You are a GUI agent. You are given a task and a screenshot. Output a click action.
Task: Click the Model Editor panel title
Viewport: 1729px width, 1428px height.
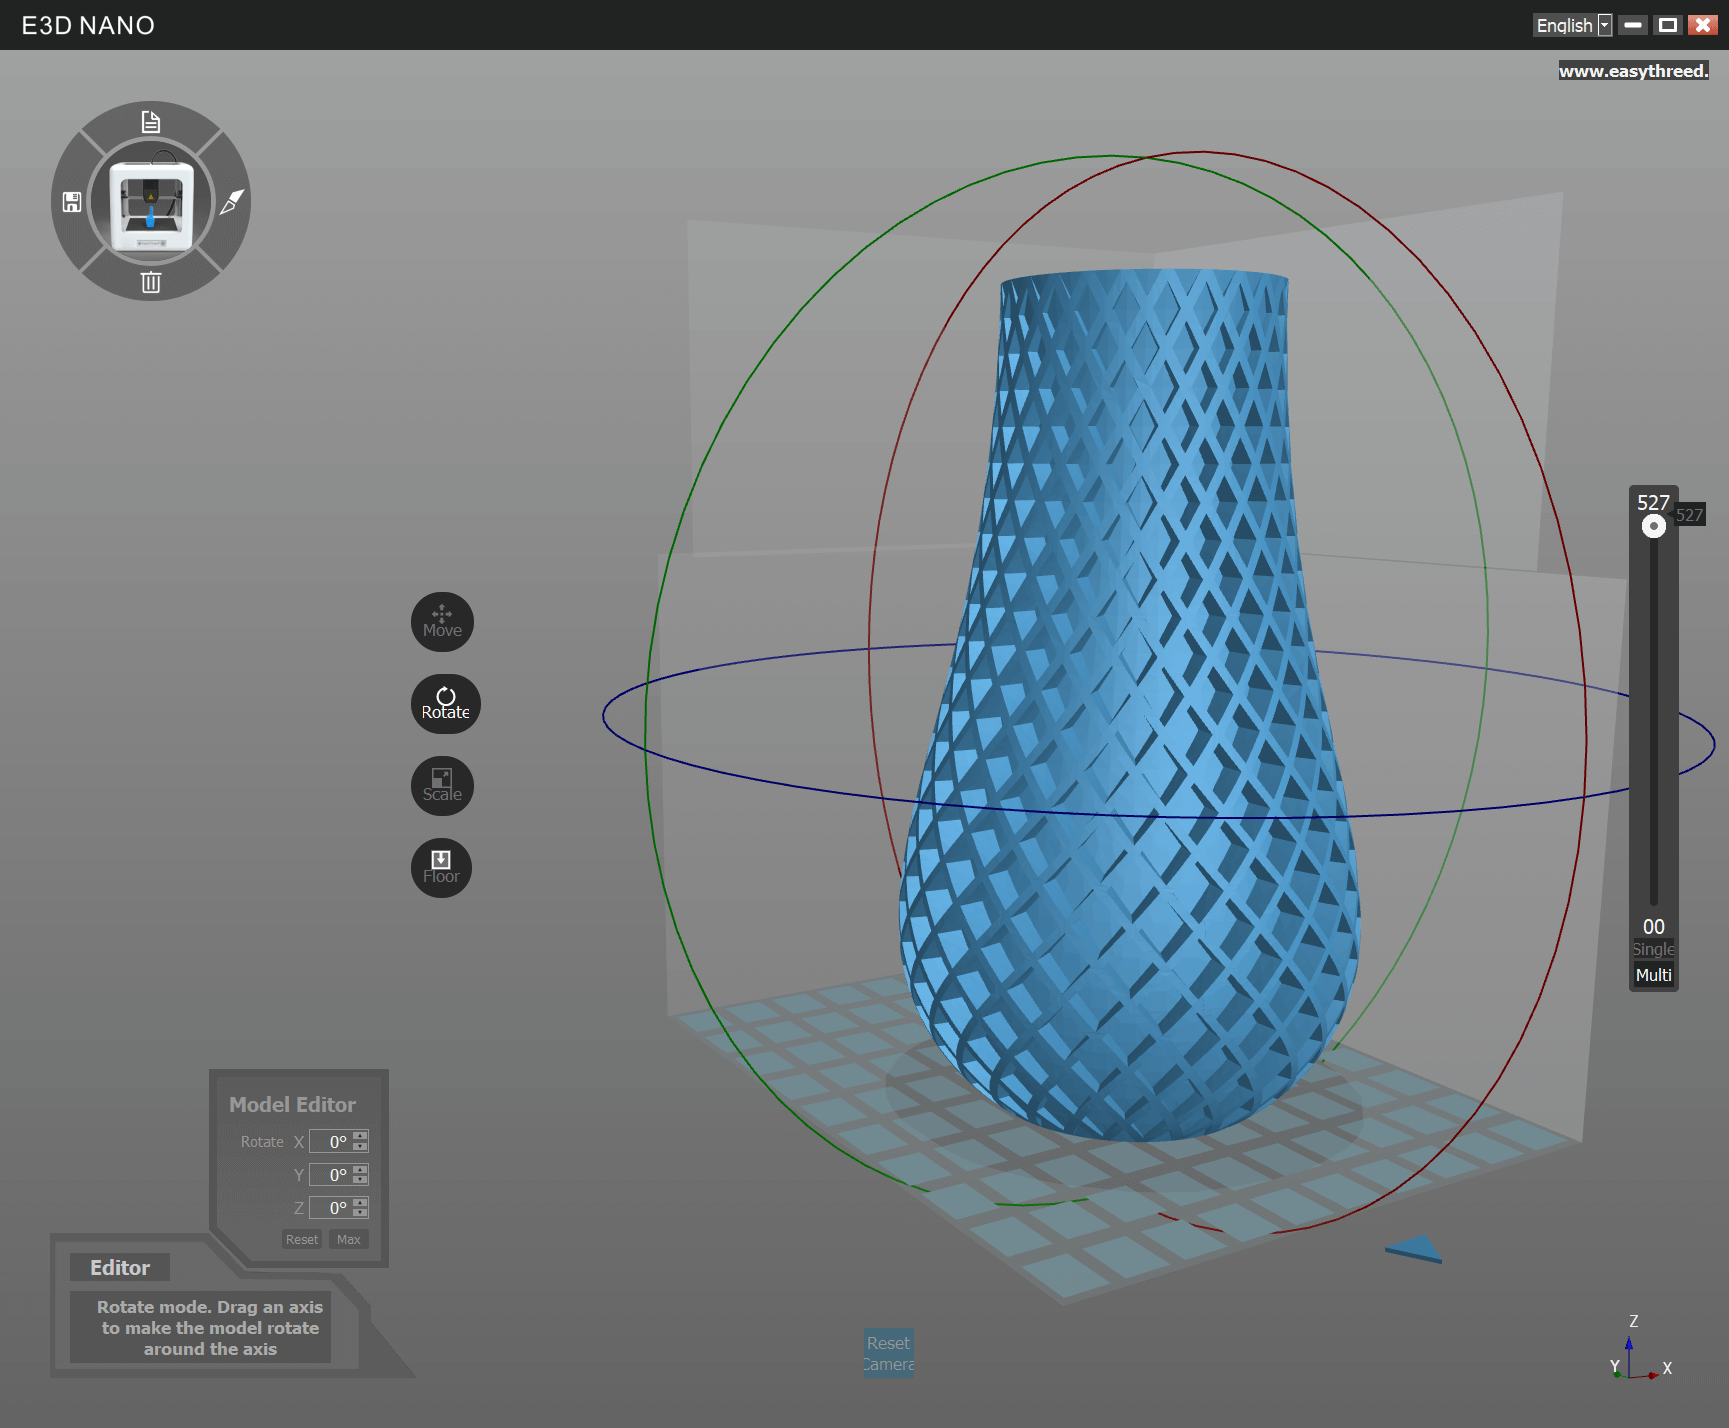[x=292, y=1104]
